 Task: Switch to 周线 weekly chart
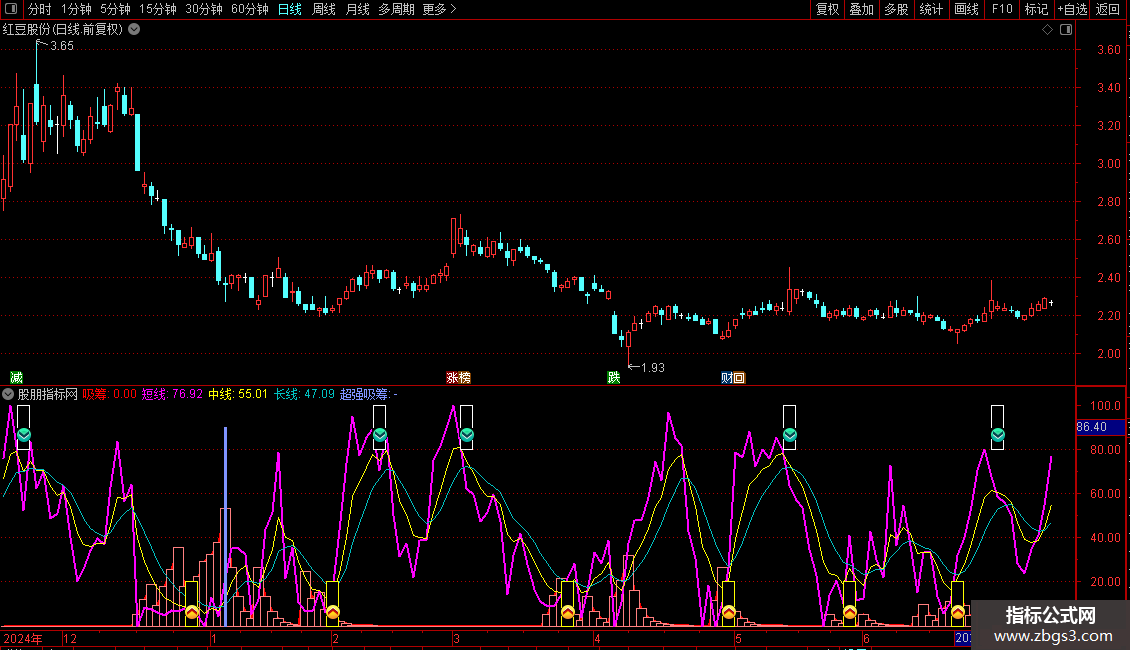324,9
